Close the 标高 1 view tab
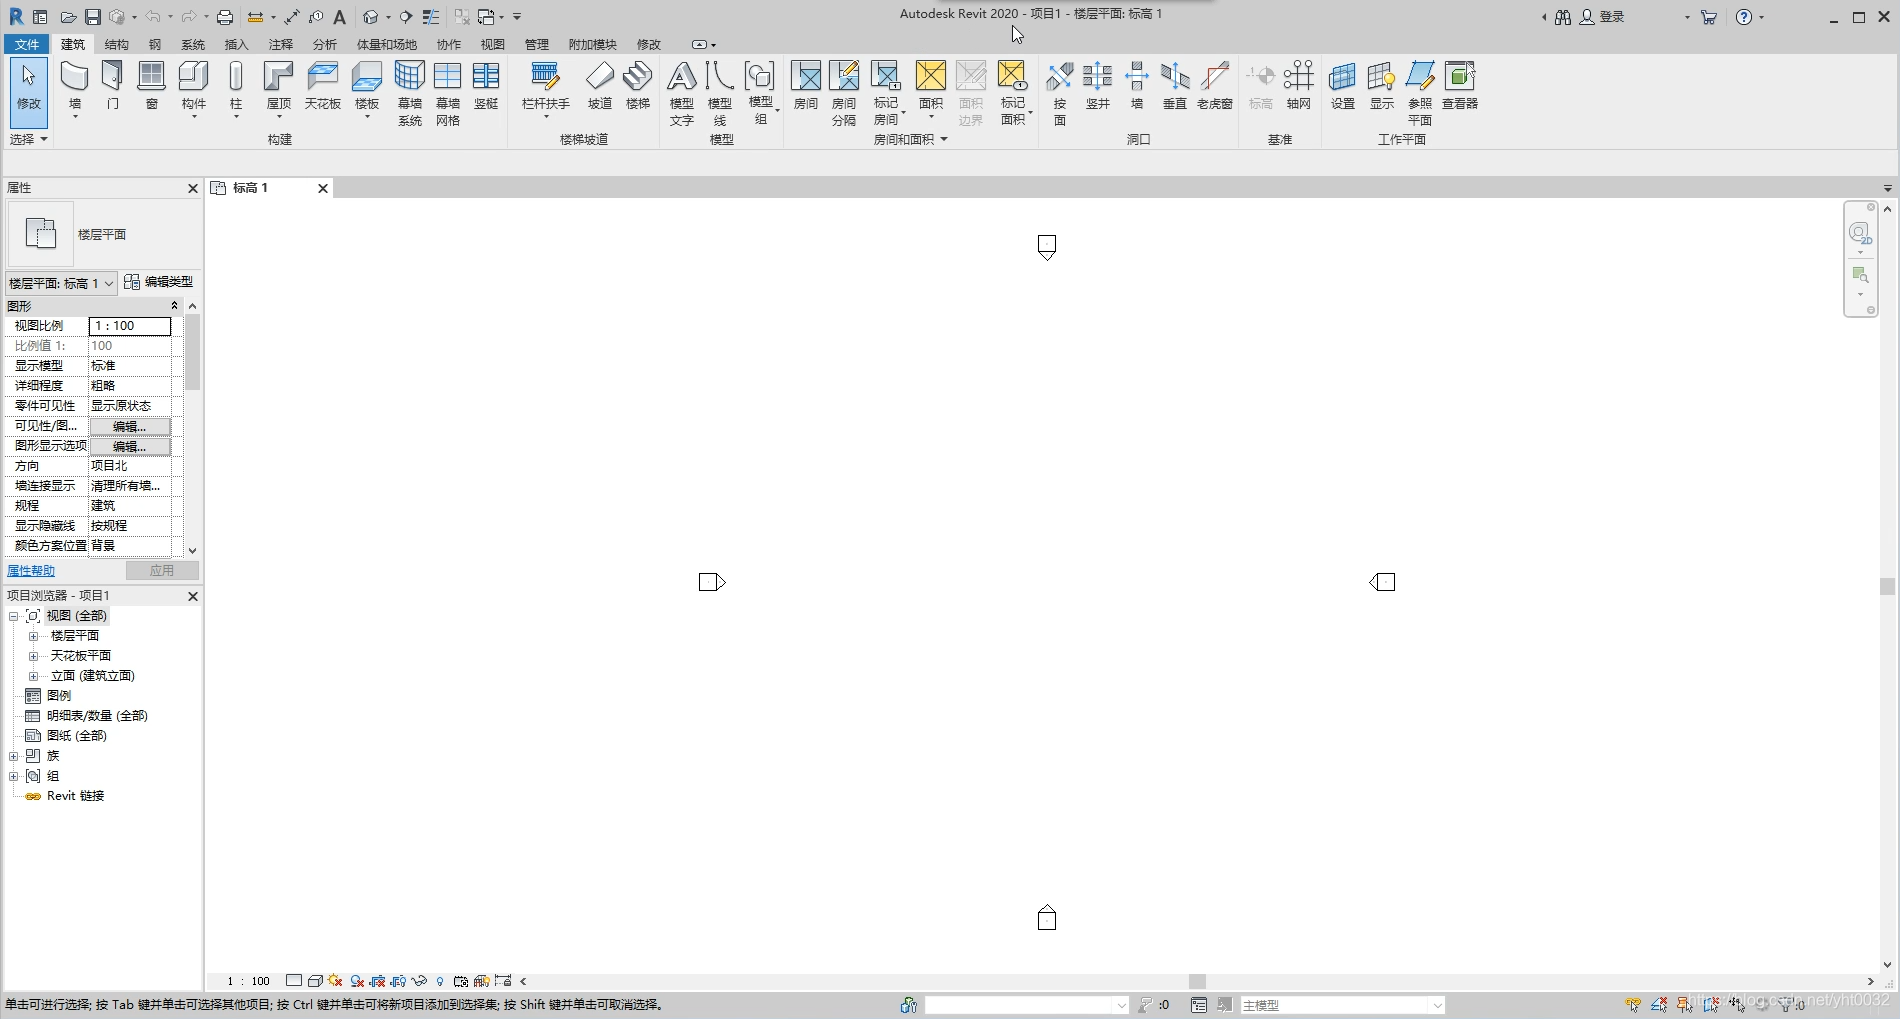This screenshot has height=1019, width=1900. [323, 188]
